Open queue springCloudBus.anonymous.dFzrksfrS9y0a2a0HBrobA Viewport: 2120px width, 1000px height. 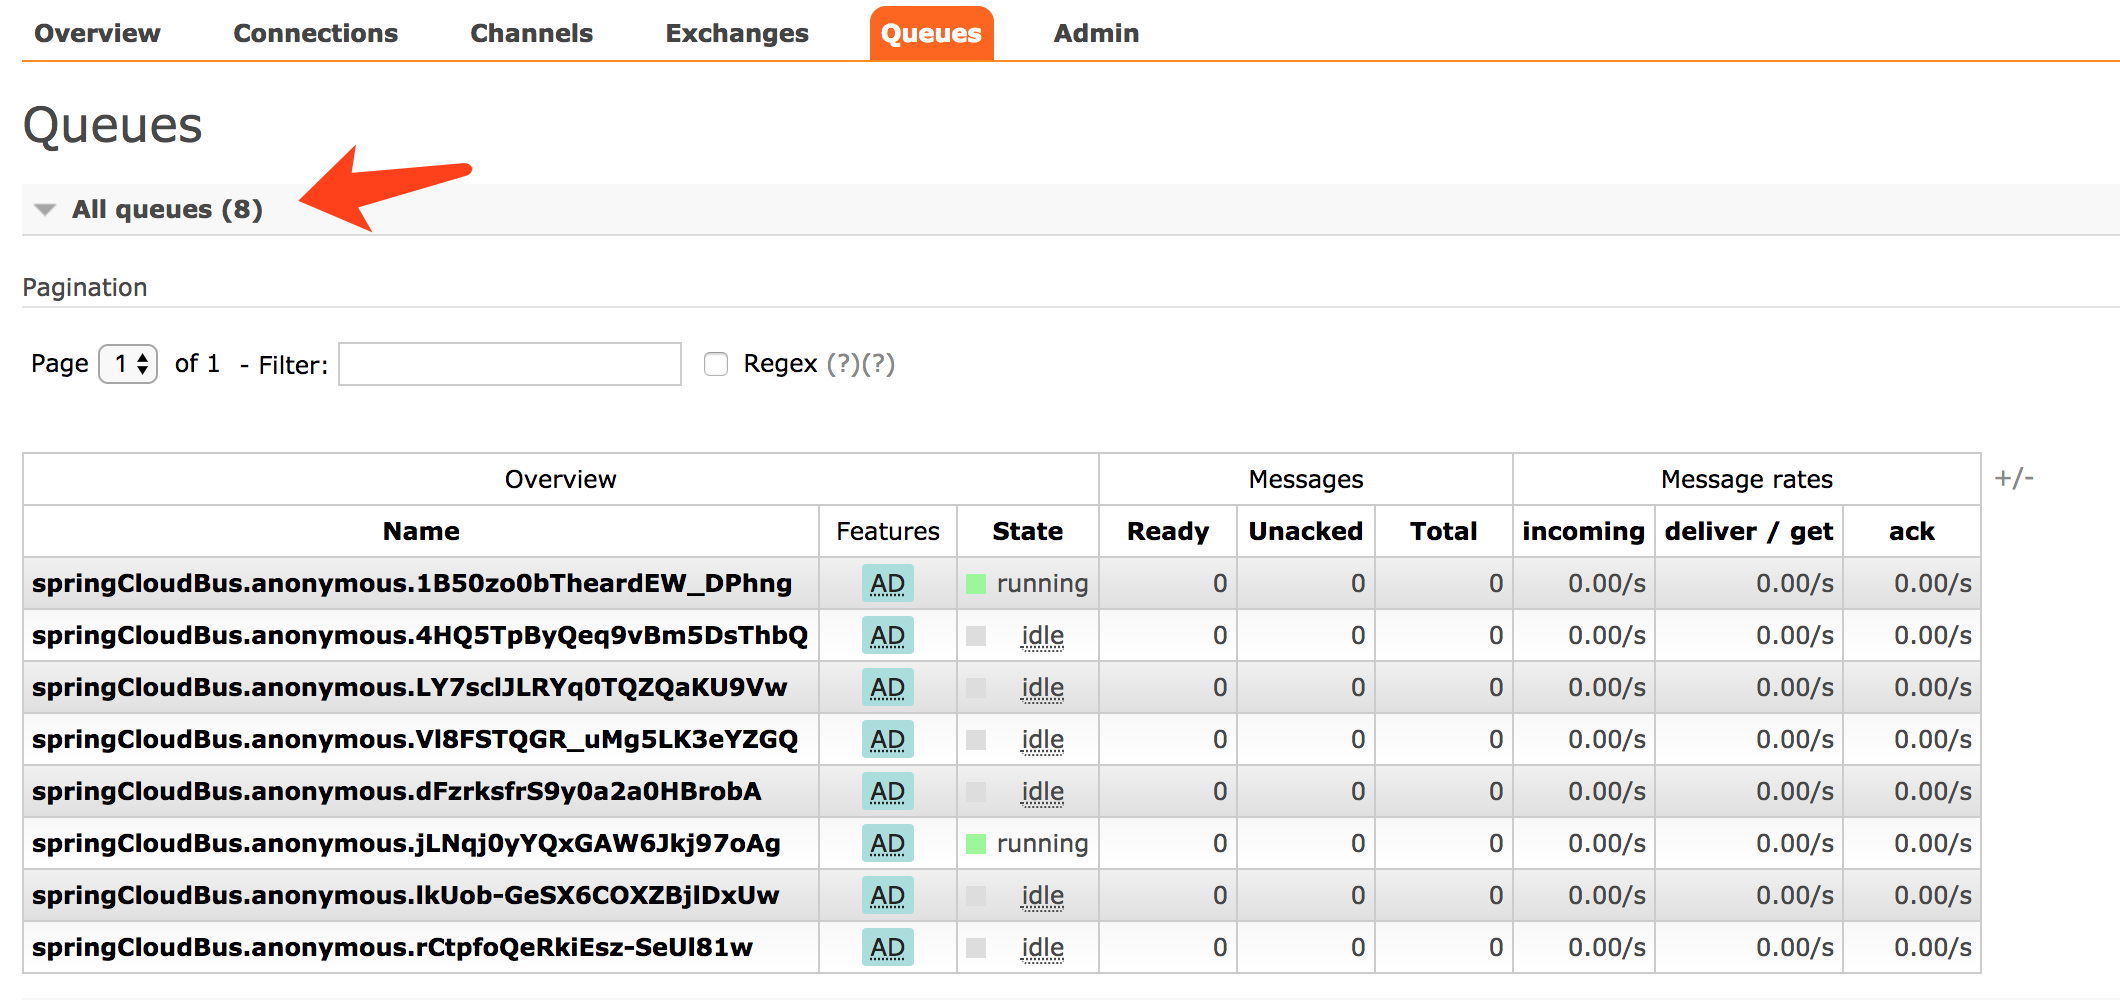click(397, 791)
